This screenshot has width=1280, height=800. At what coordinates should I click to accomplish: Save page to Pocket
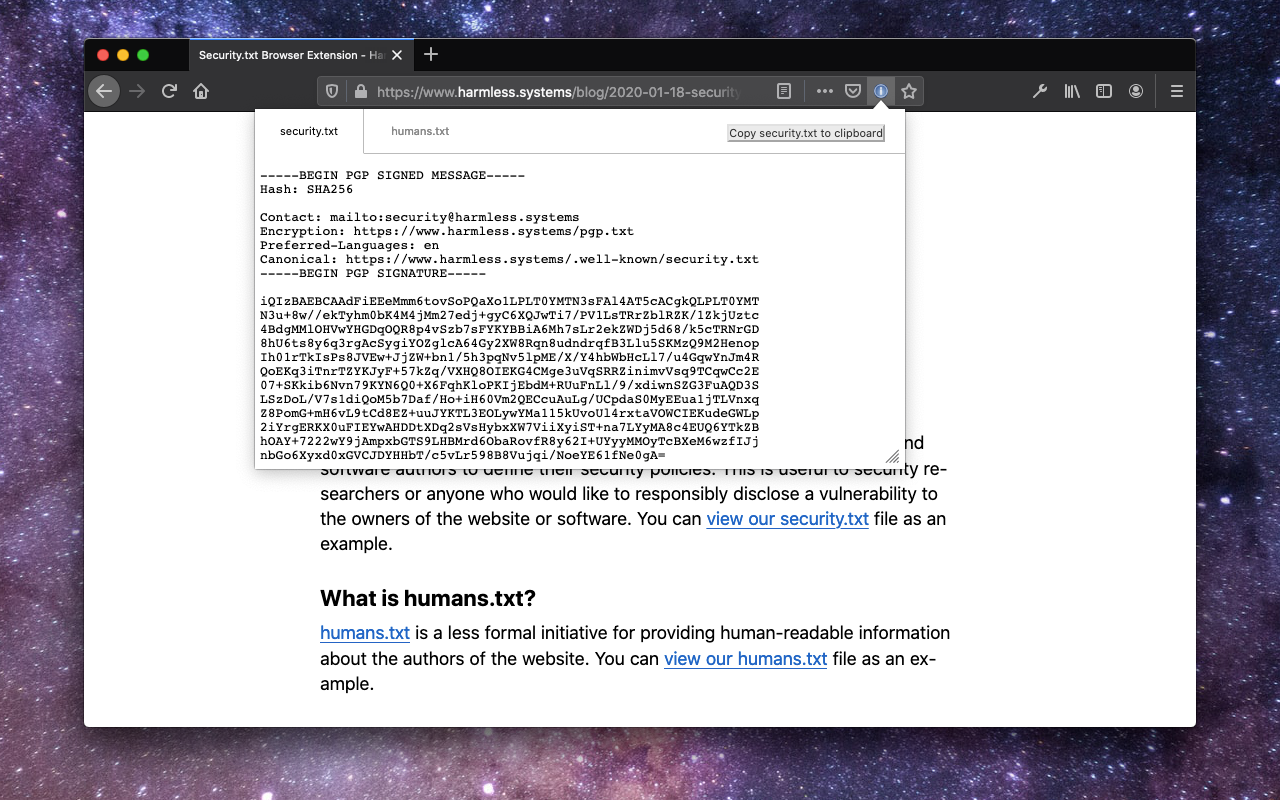coord(852,91)
